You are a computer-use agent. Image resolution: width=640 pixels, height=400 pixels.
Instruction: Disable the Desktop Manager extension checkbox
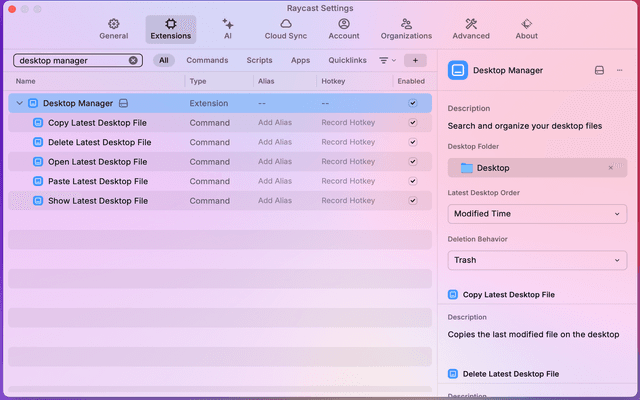pyautogui.click(x=412, y=103)
